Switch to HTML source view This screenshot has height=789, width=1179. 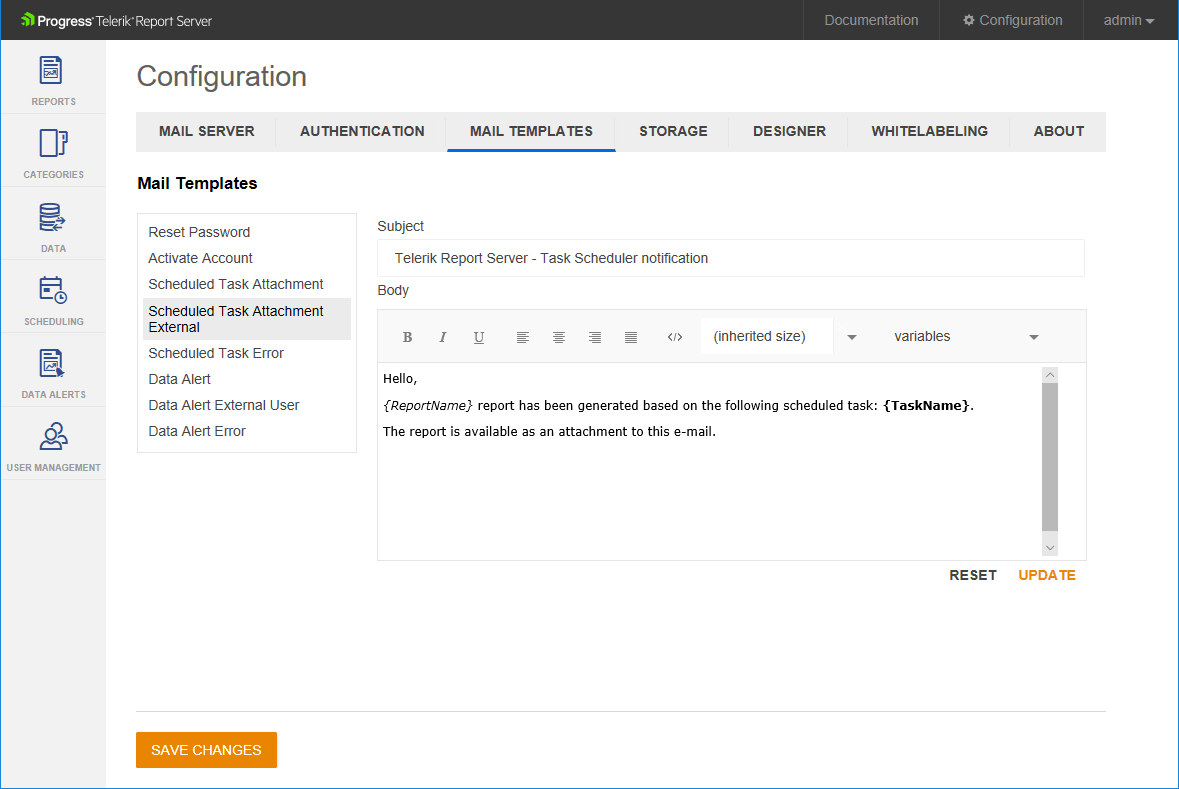(x=675, y=337)
